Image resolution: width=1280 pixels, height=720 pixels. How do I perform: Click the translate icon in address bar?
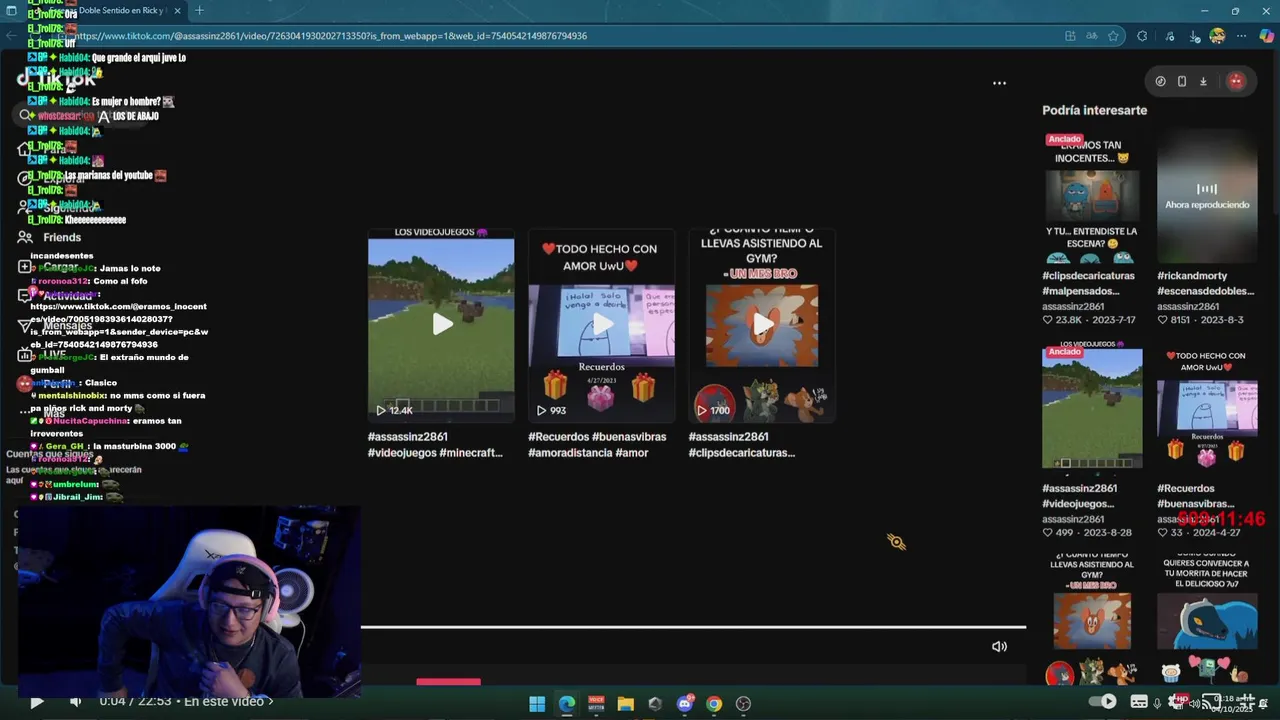point(1092,36)
